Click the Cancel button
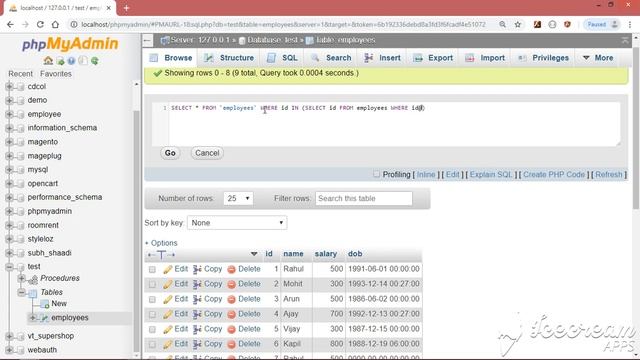The height and width of the screenshot is (360, 640). 207,153
